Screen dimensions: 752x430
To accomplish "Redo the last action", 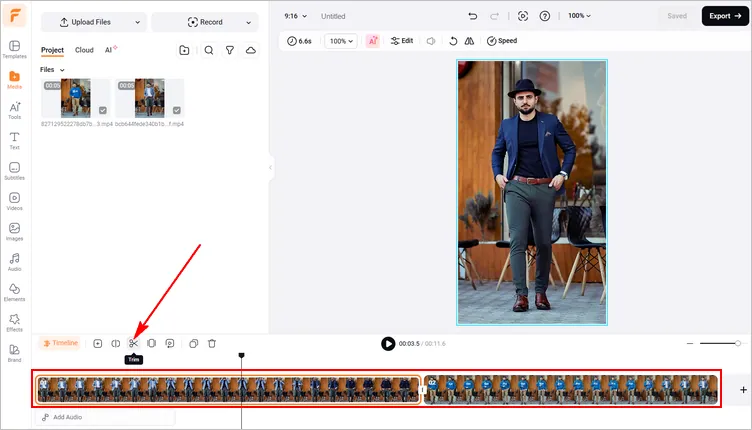I will pos(494,16).
